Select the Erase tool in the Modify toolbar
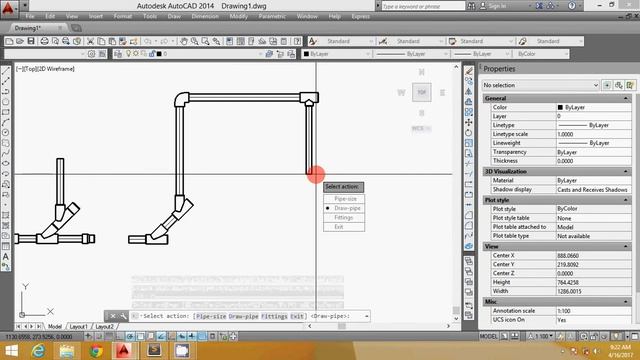640x360 pixels. point(469,71)
